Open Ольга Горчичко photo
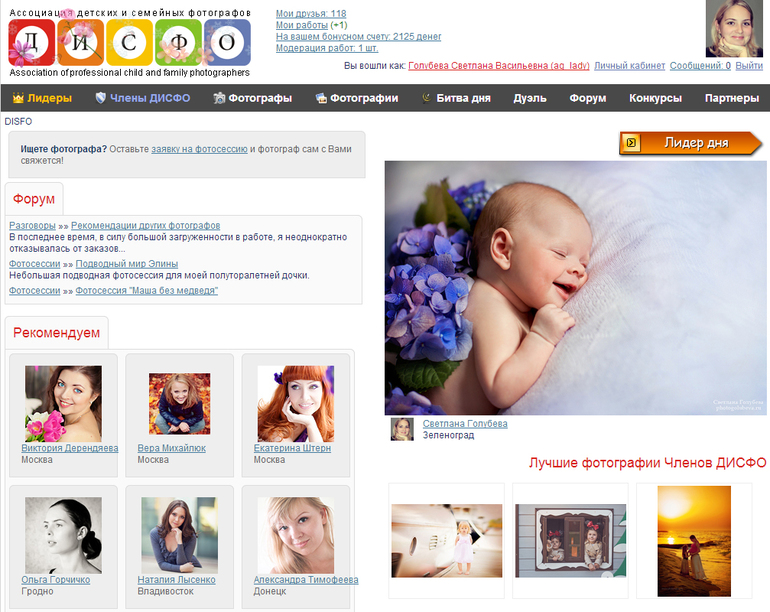770x612 pixels. coord(63,535)
